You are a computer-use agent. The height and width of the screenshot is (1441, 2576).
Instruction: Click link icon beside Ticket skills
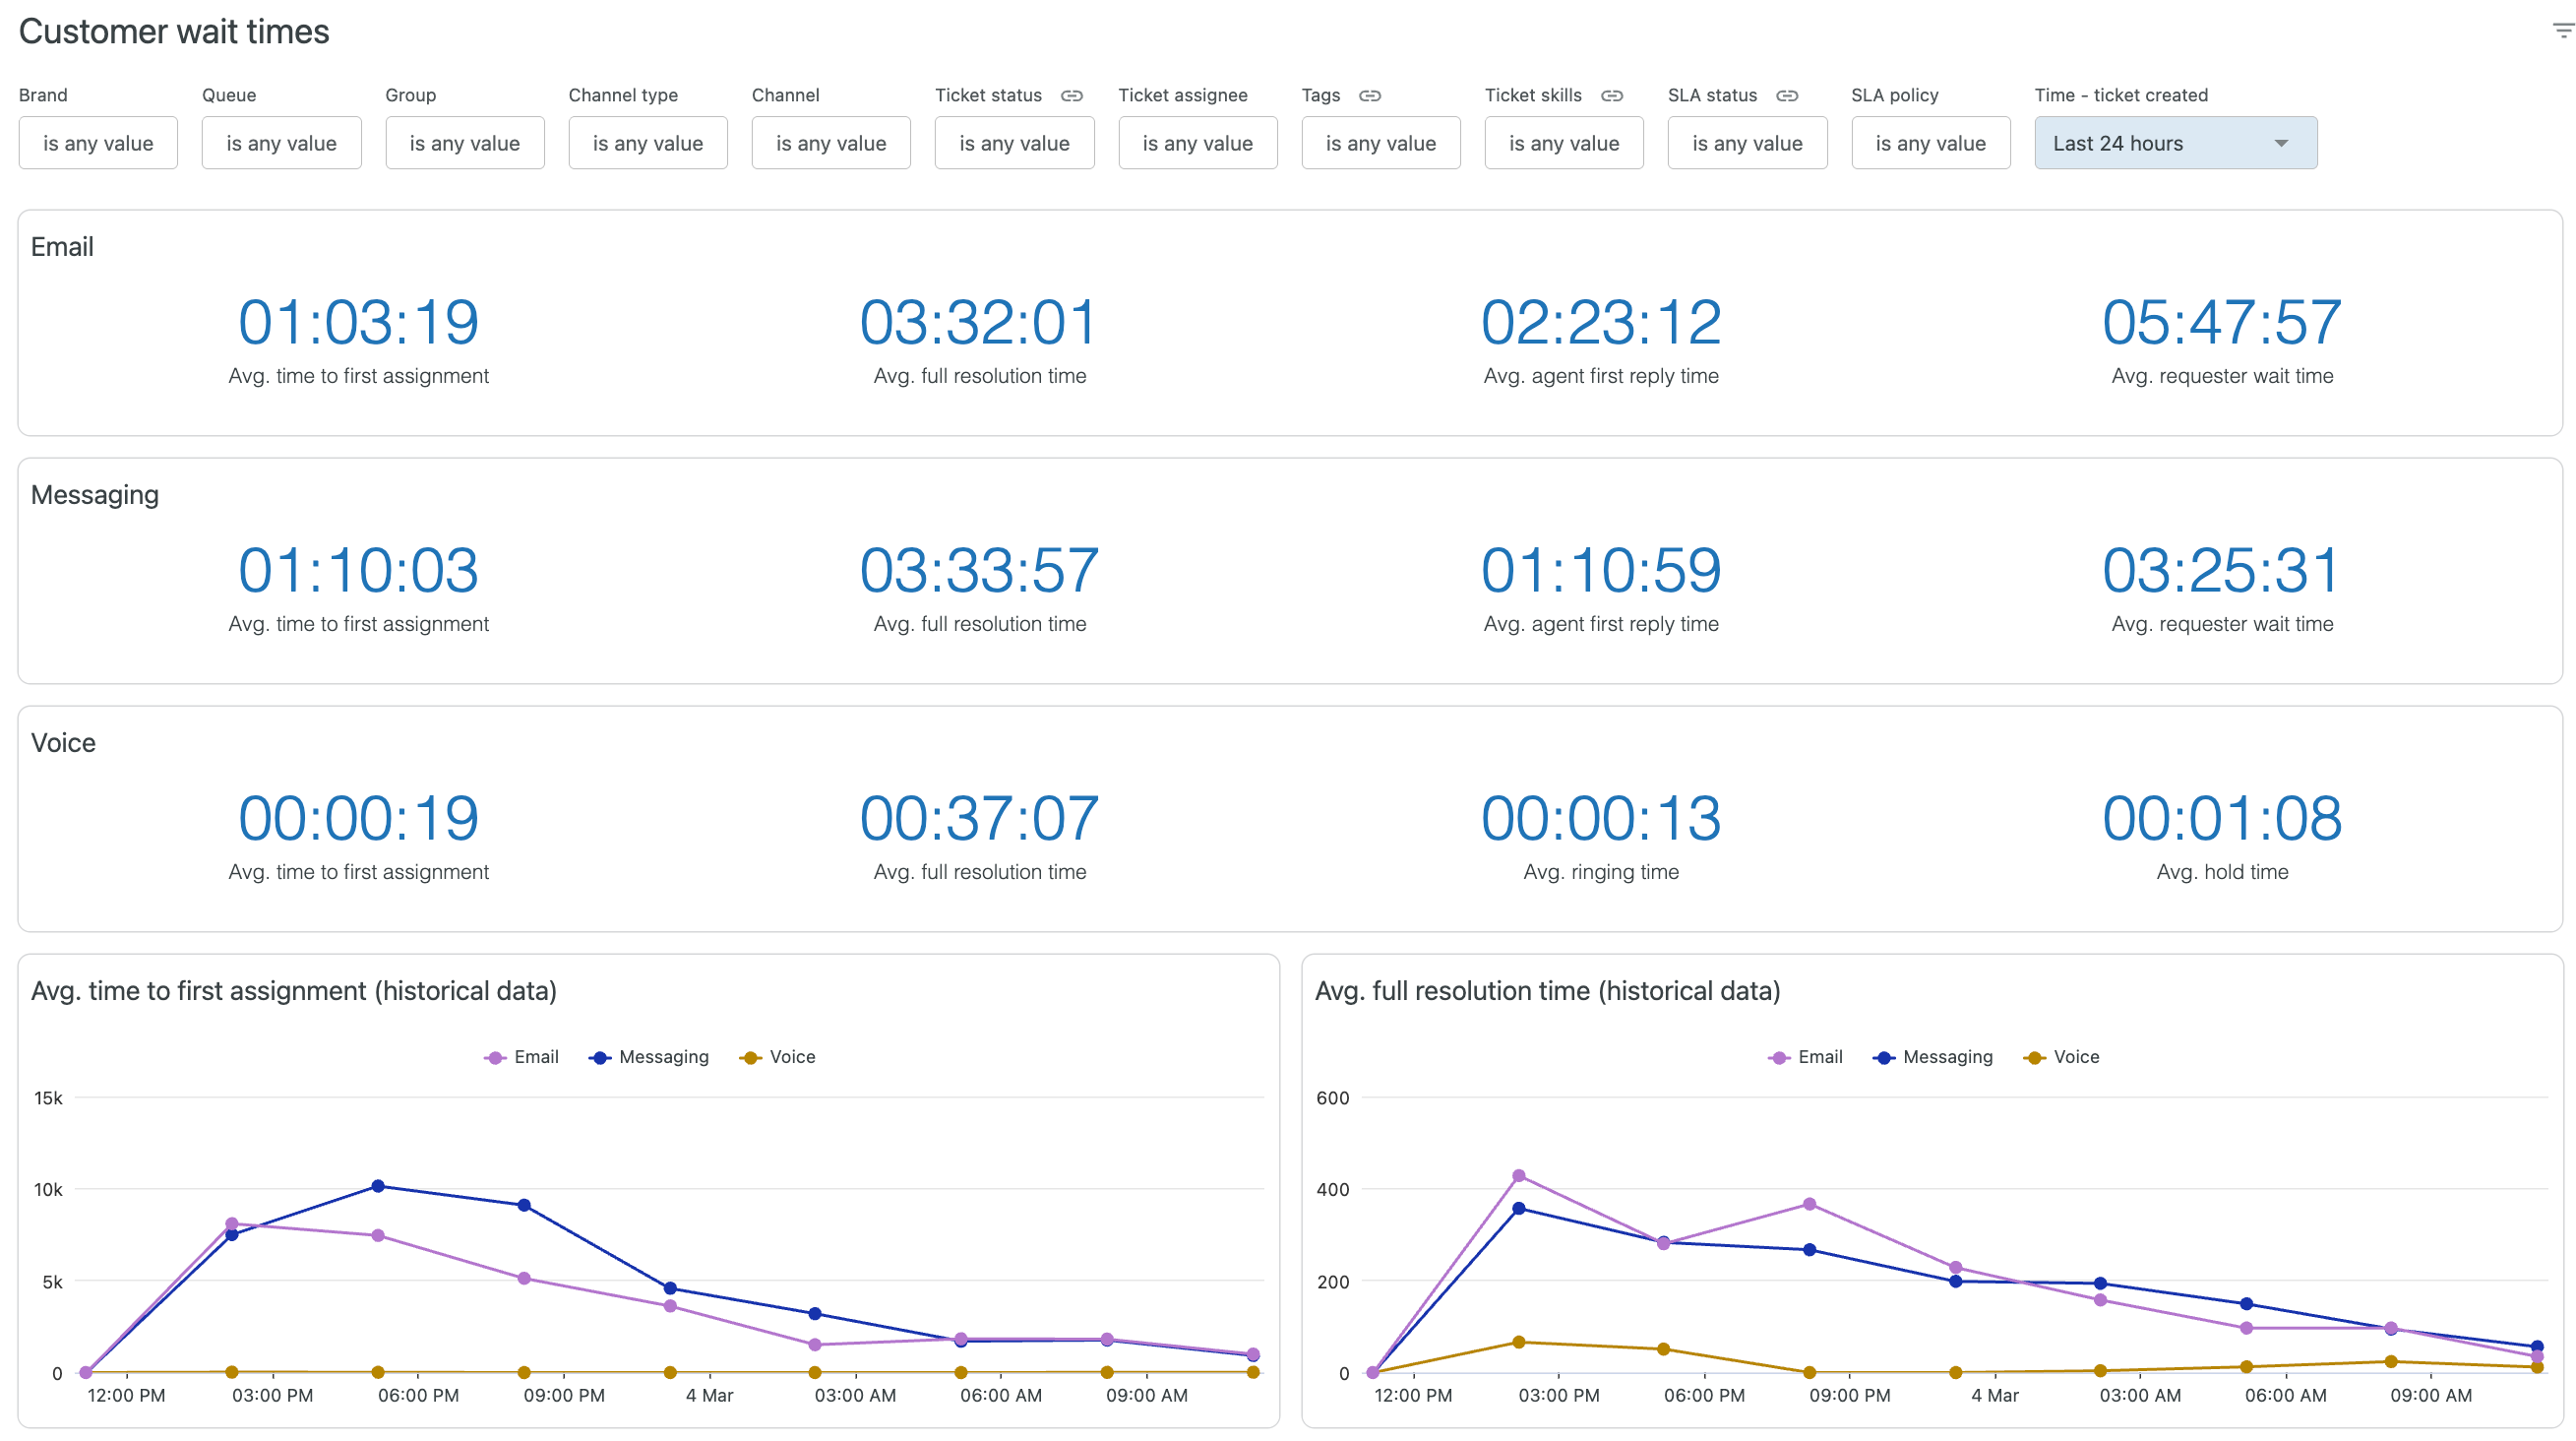click(x=1612, y=95)
